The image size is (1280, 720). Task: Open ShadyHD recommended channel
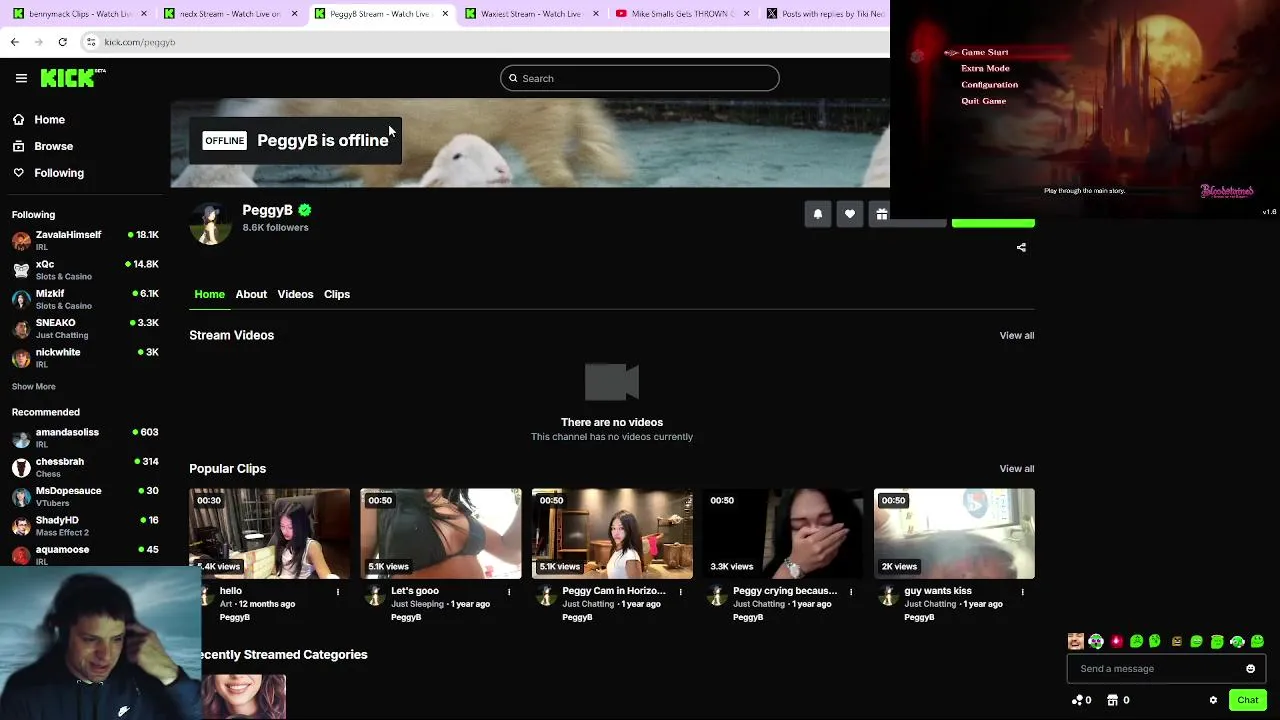click(85, 526)
